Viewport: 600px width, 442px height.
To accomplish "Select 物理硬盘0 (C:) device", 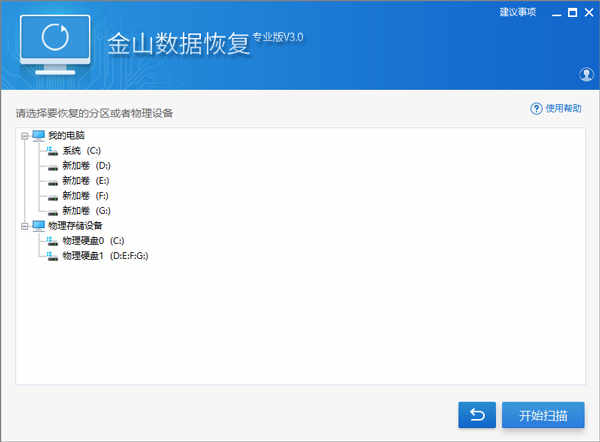I will (93, 241).
